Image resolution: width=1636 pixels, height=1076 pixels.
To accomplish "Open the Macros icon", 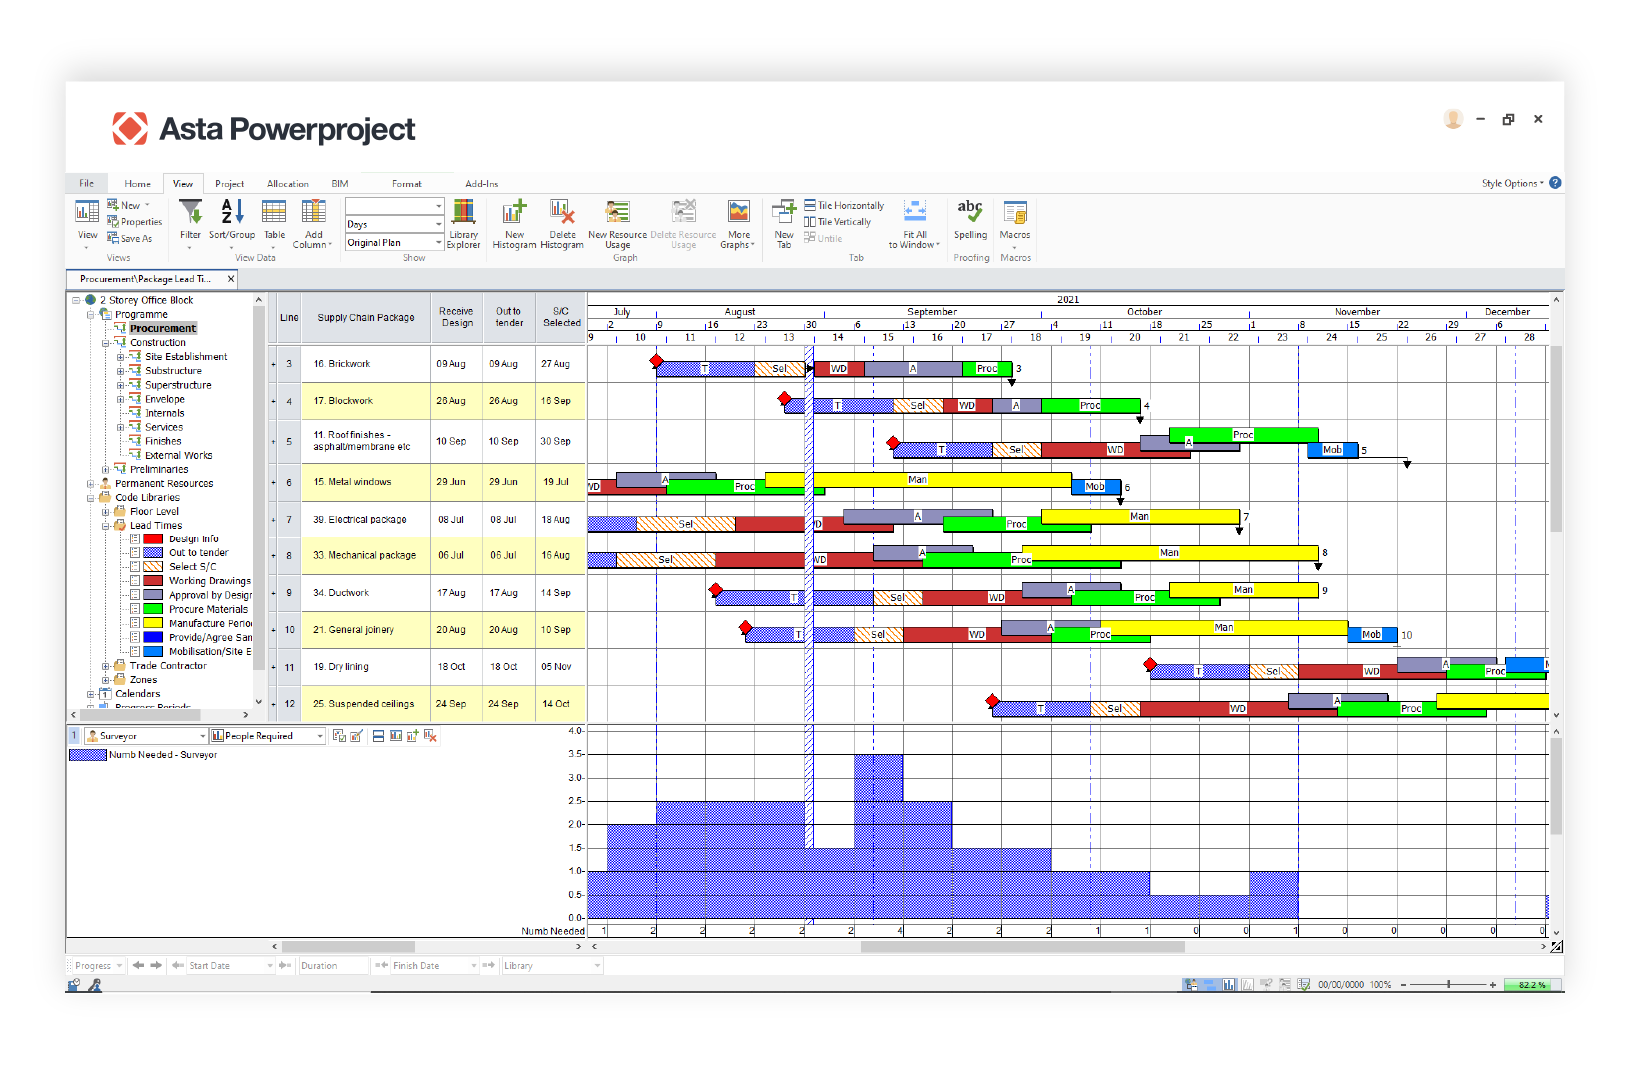I will pos(1015,211).
